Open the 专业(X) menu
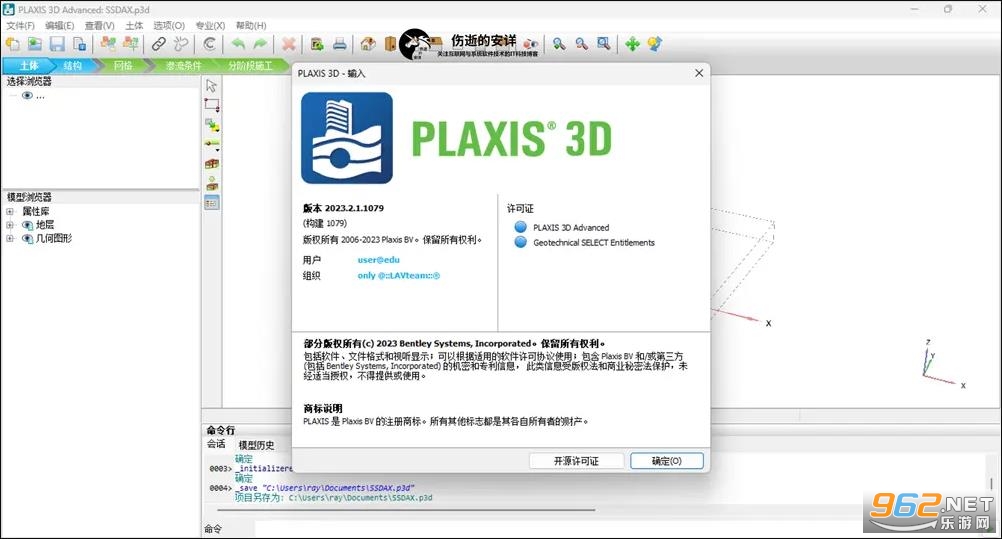The width and height of the screenshot is (1002, 539). coord(210,26)
